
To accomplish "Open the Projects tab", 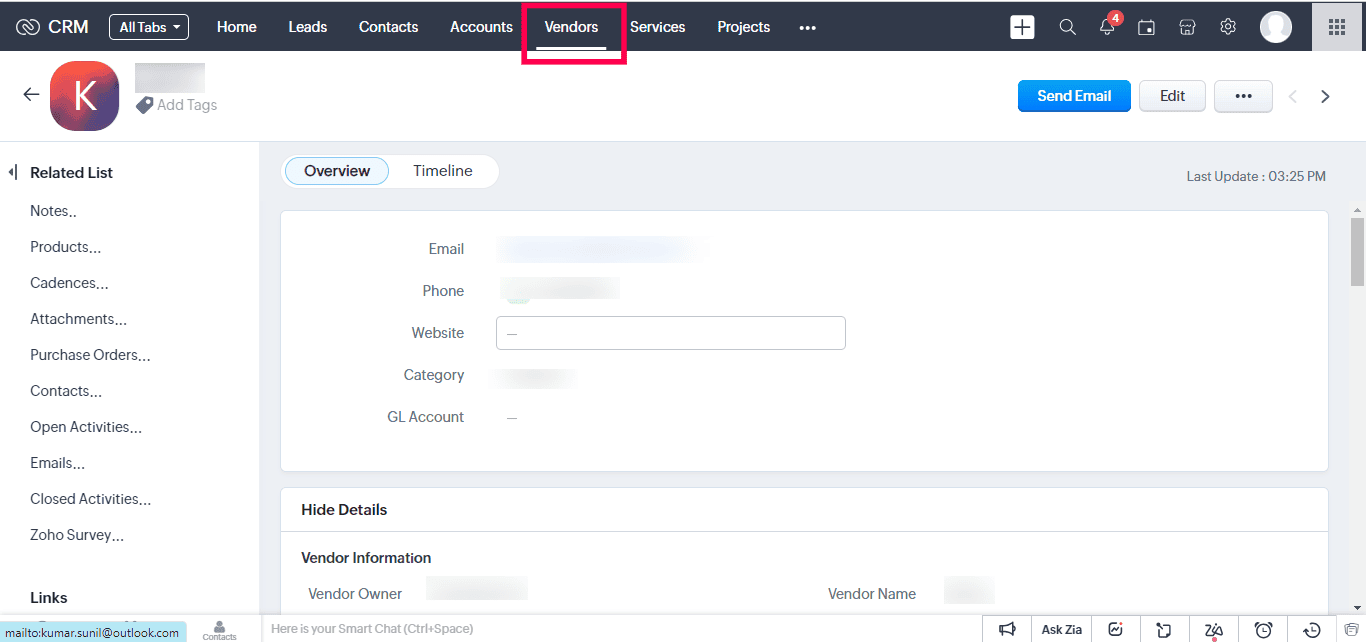I will (x=744, y=27).
